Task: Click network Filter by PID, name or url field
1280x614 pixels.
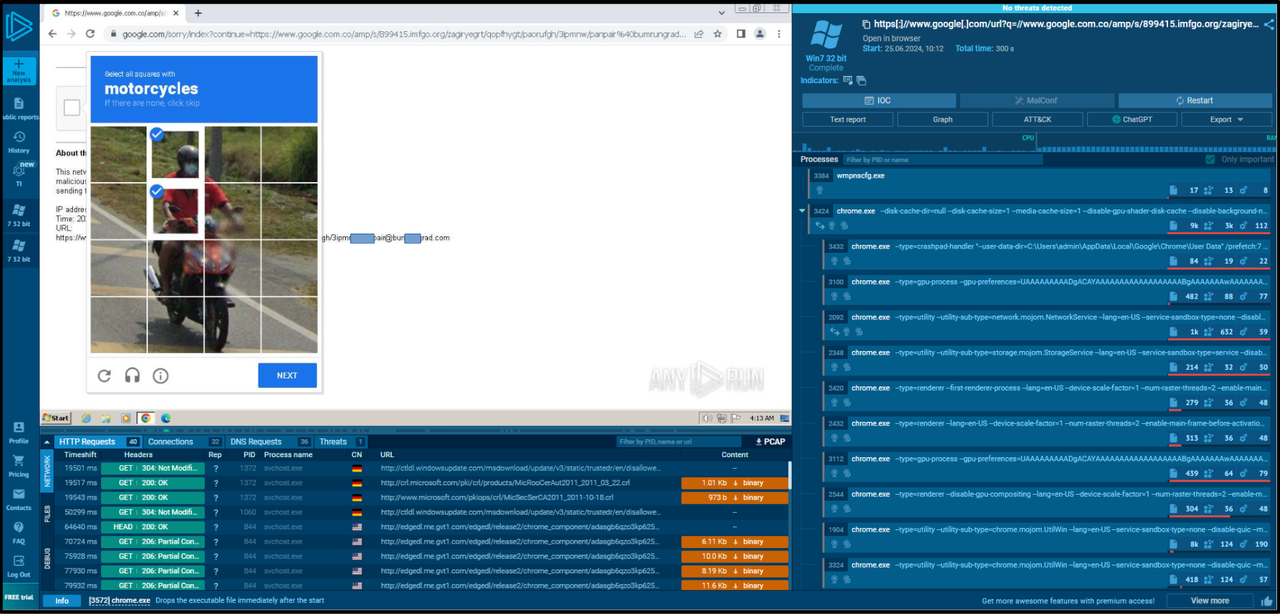Action: 680,441
